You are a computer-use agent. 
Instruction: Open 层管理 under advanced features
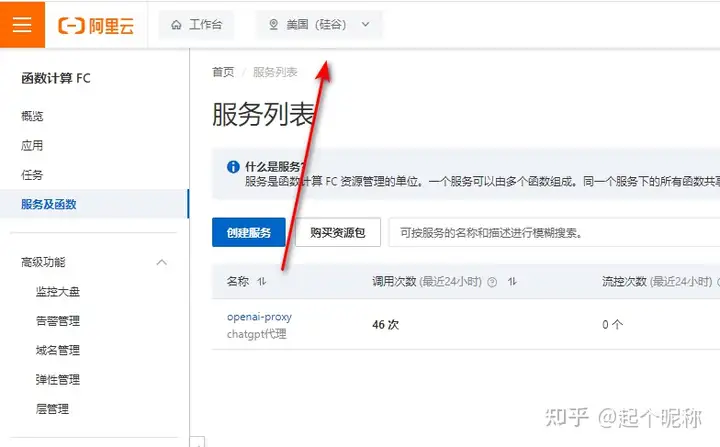tap(52, 409)
